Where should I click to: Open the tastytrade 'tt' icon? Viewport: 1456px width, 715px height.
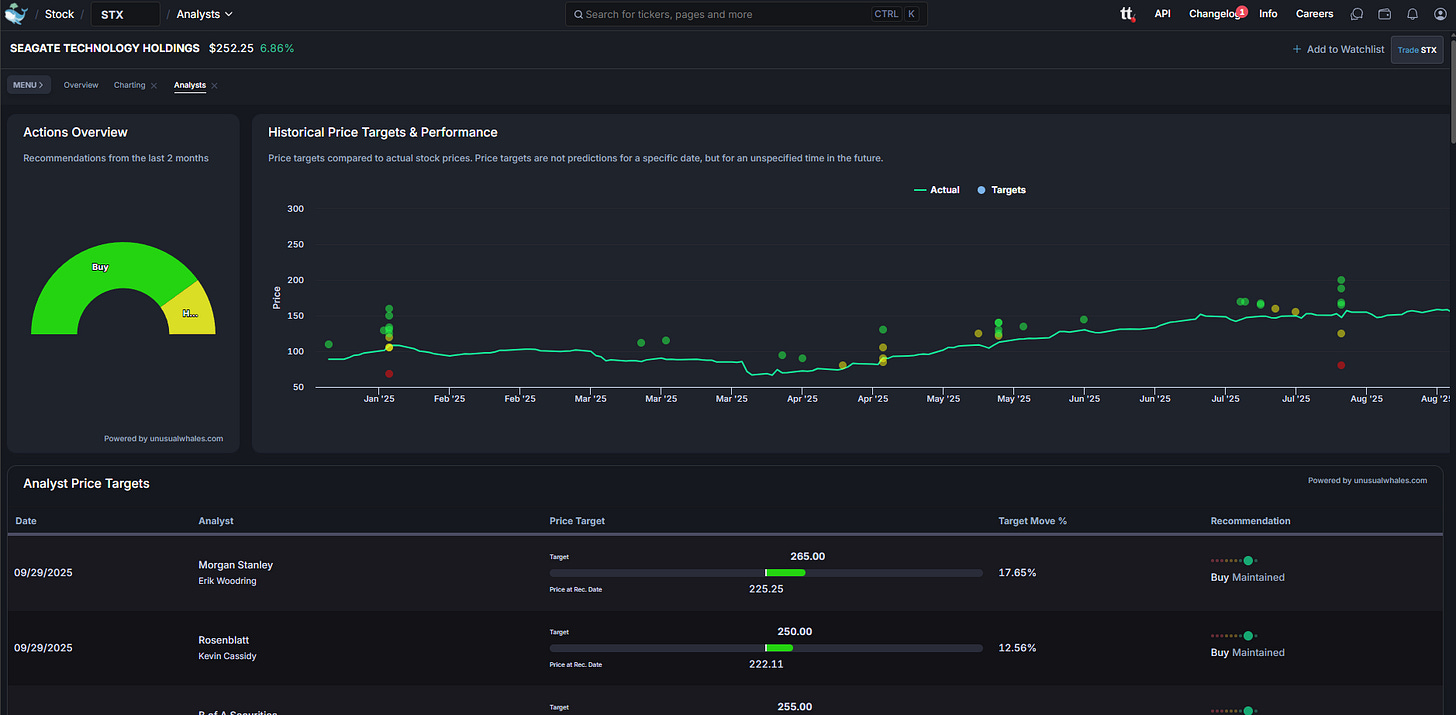pyautogui.click(x=1128, y=14)
